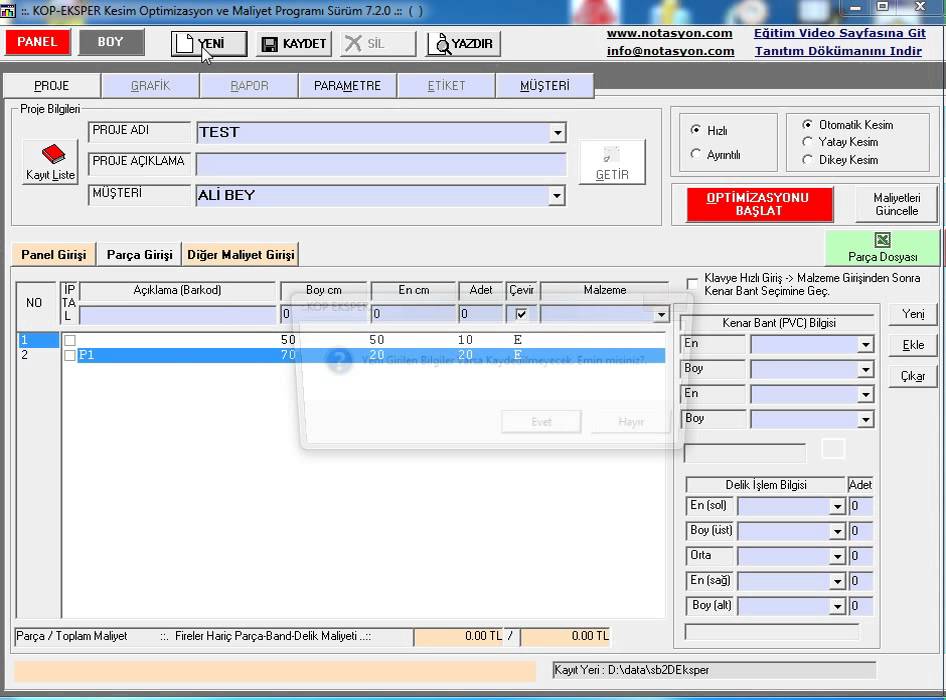Click the Boy cm entry field
This screenshot has height=700, width=946.
click(x=324, y=314)
